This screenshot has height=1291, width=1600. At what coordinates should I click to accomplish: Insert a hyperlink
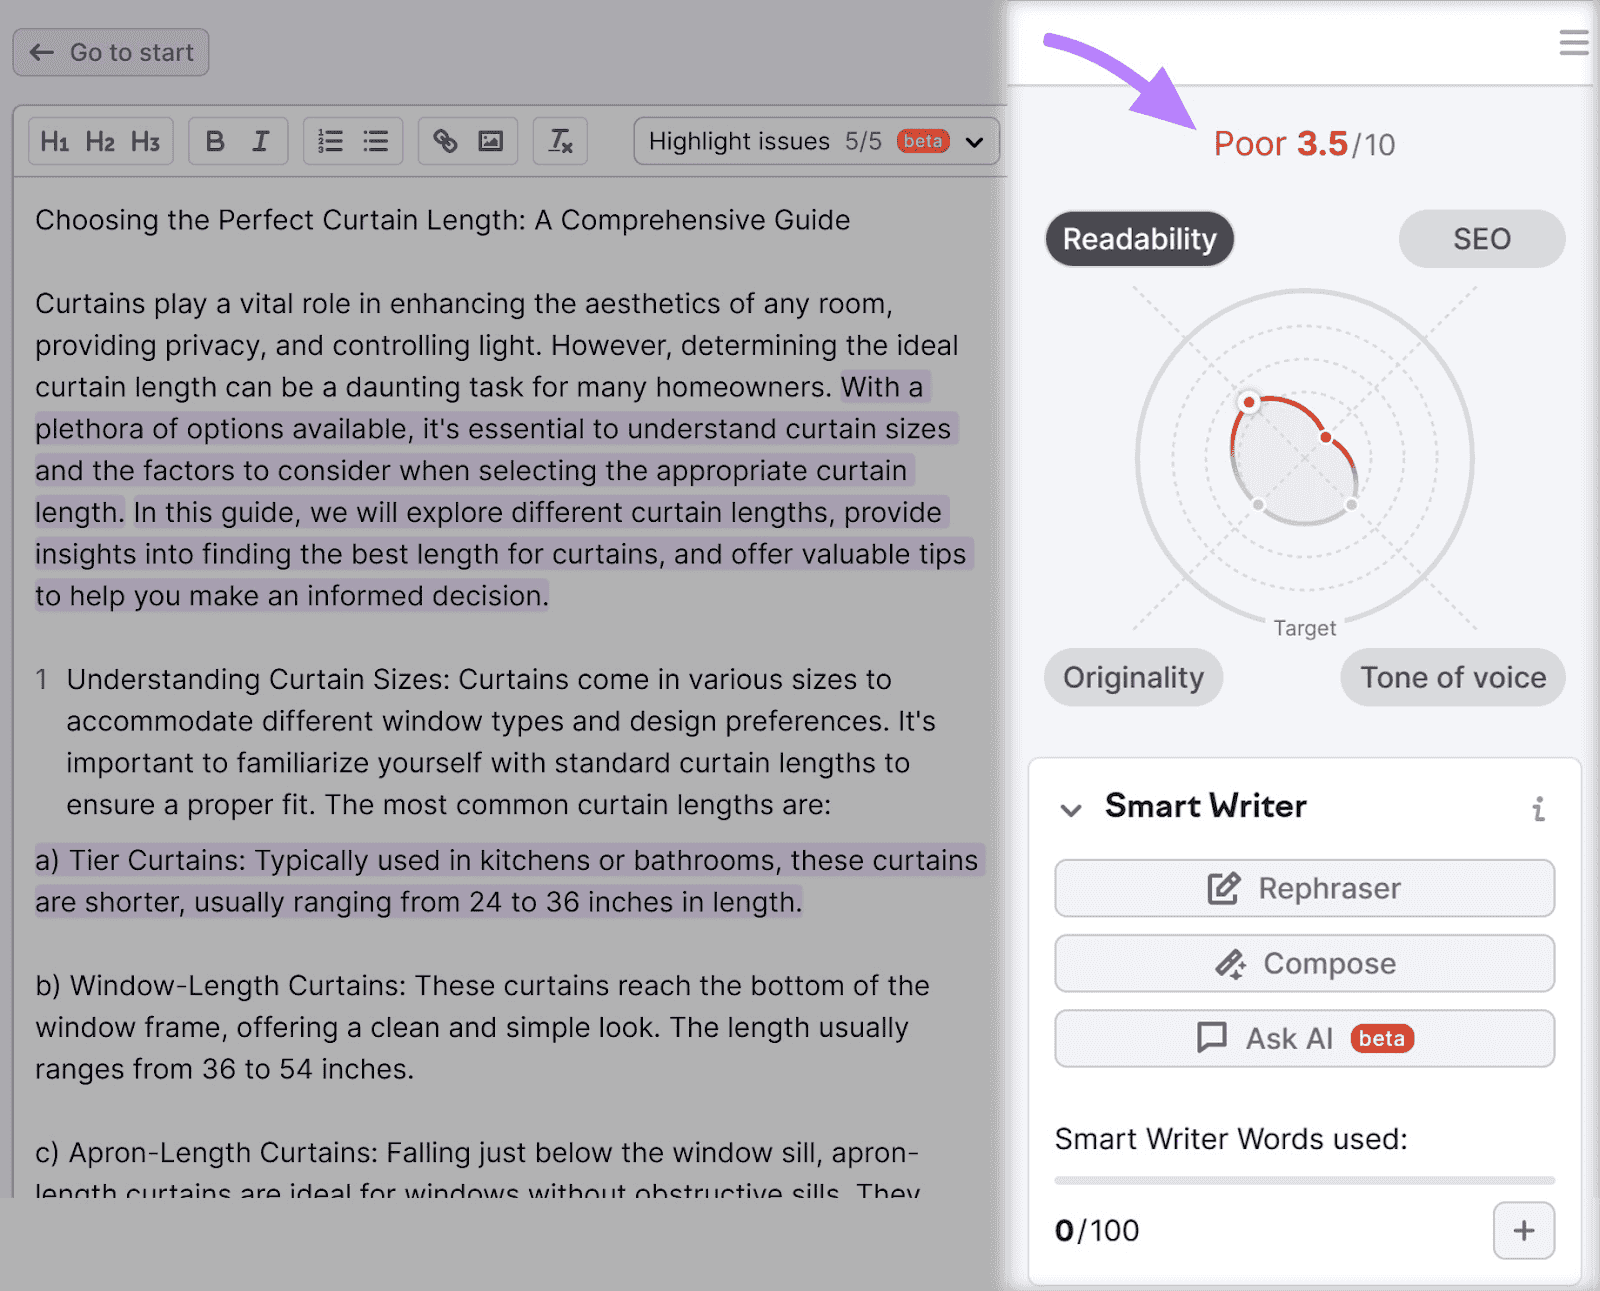tap(445, 141)
